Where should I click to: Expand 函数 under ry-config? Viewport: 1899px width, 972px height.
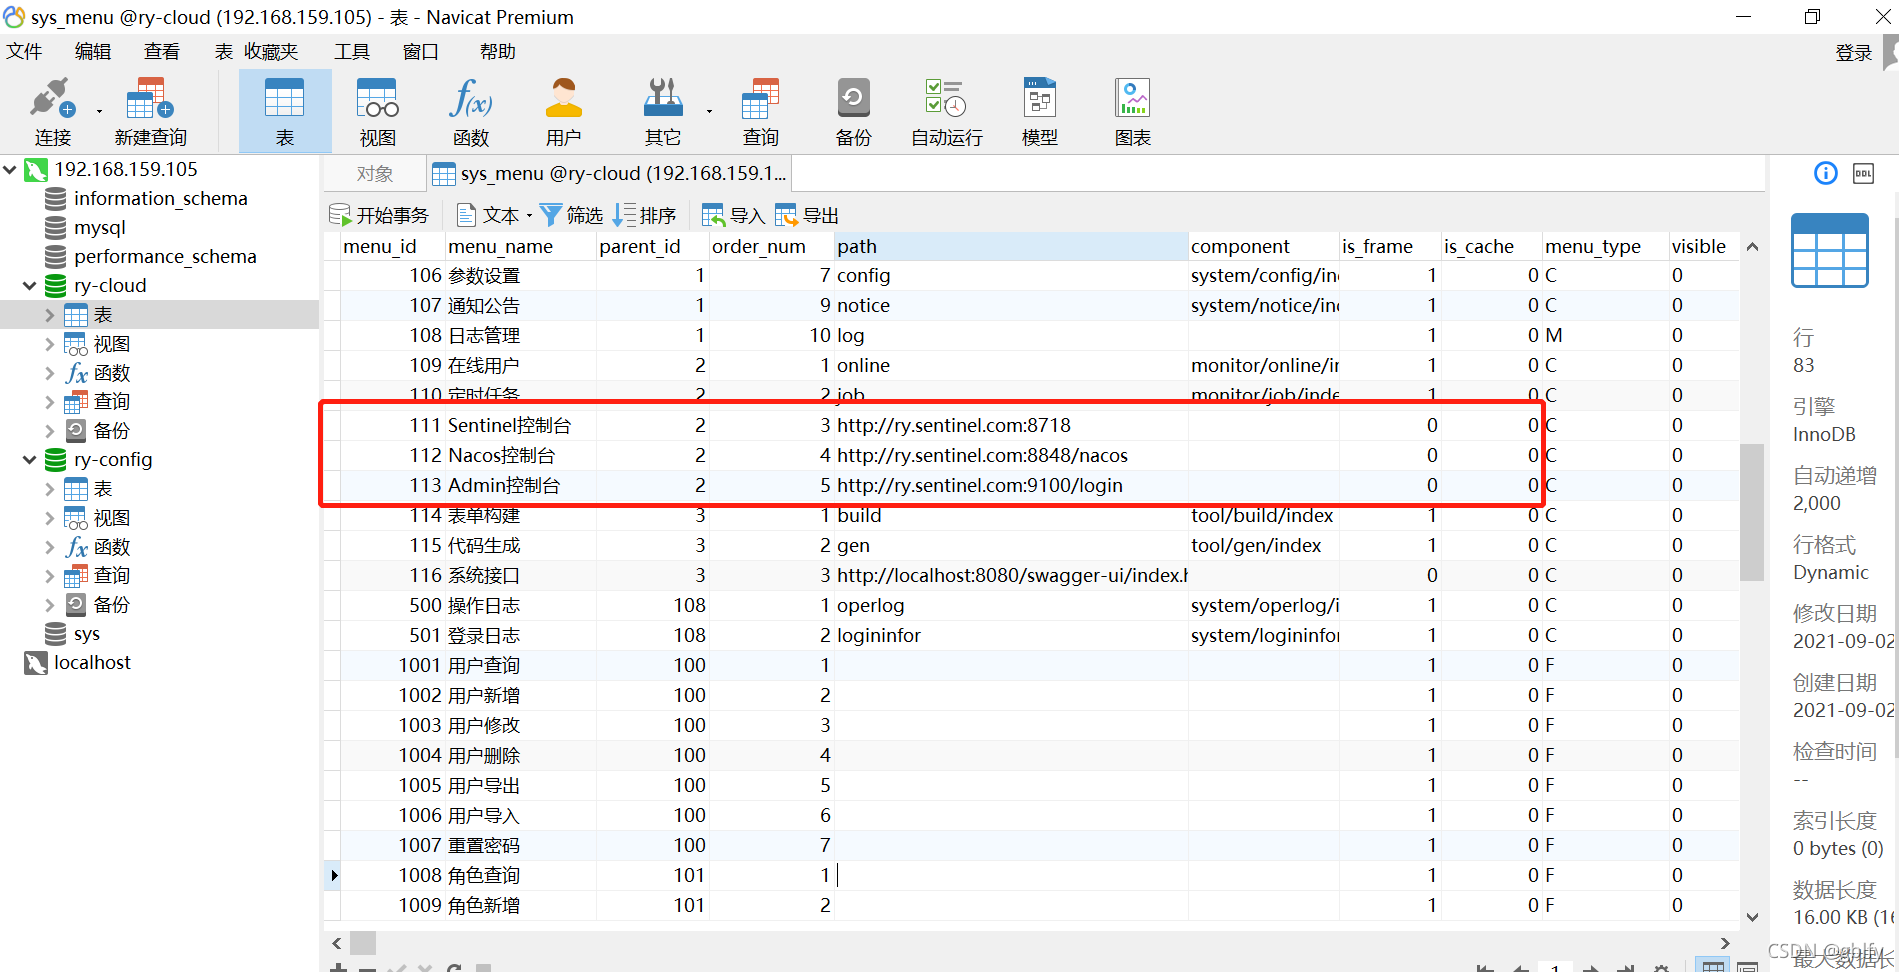tap(50, 547)
